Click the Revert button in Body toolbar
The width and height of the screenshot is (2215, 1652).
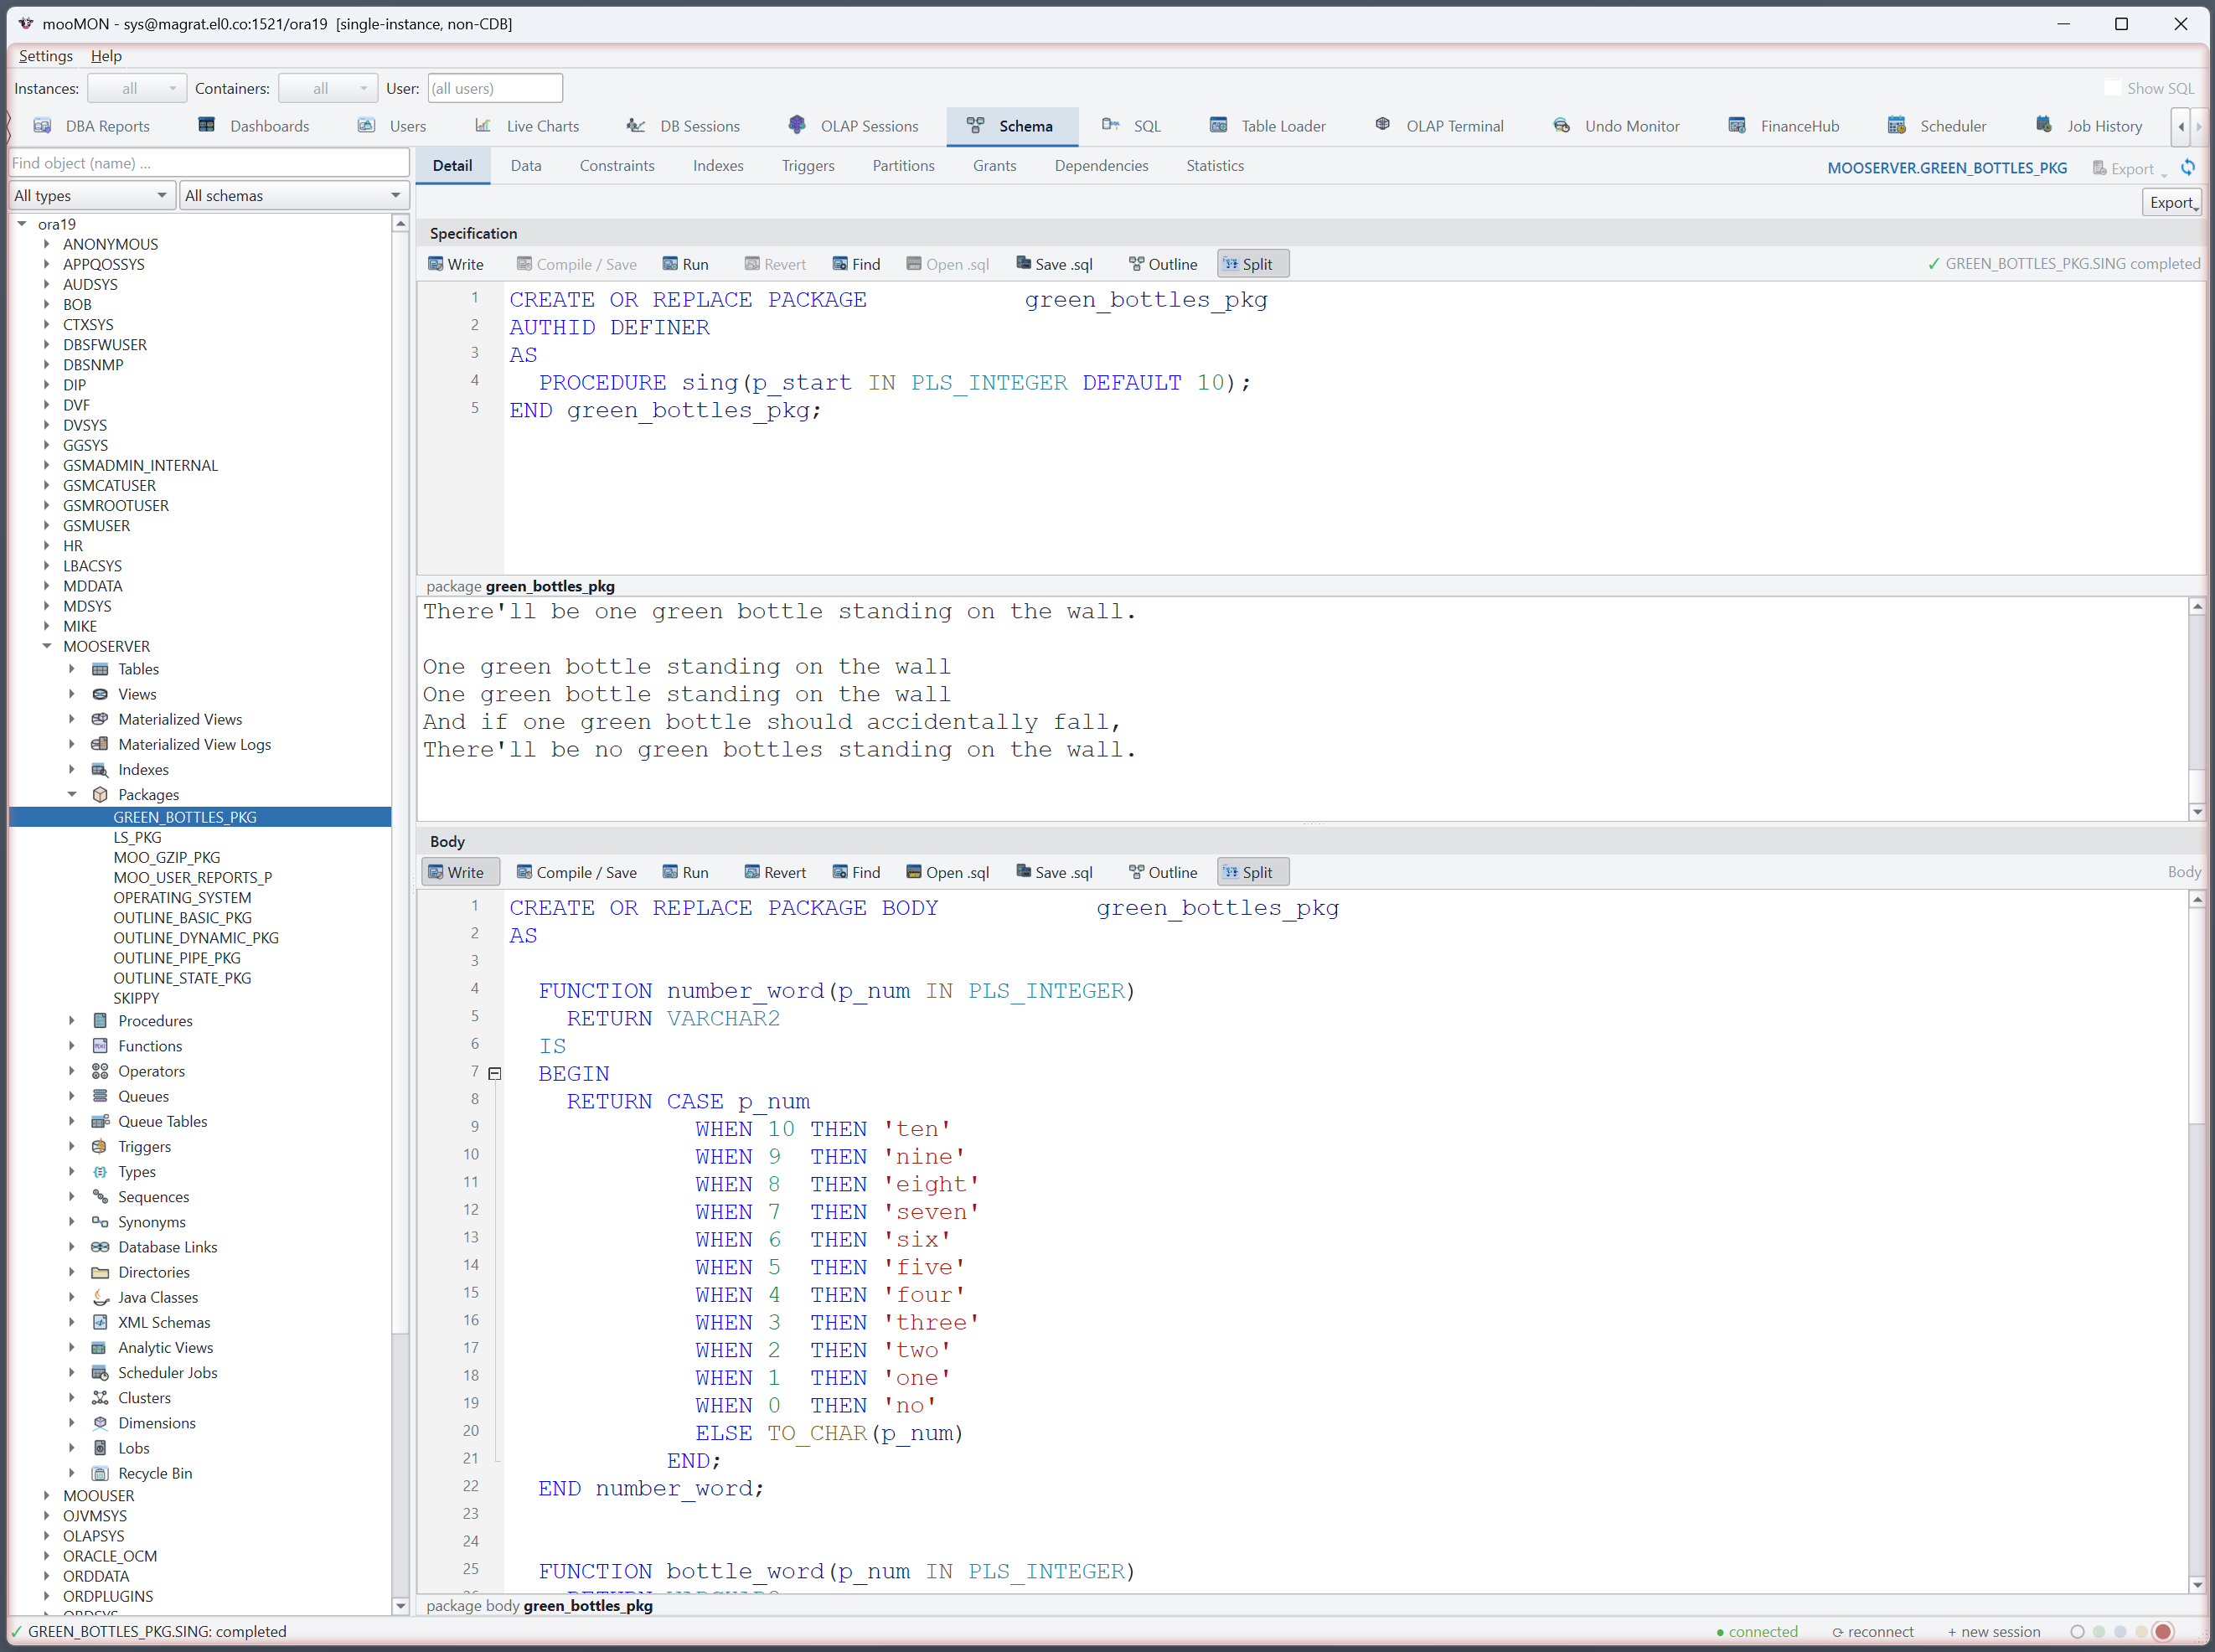(775, 872)
